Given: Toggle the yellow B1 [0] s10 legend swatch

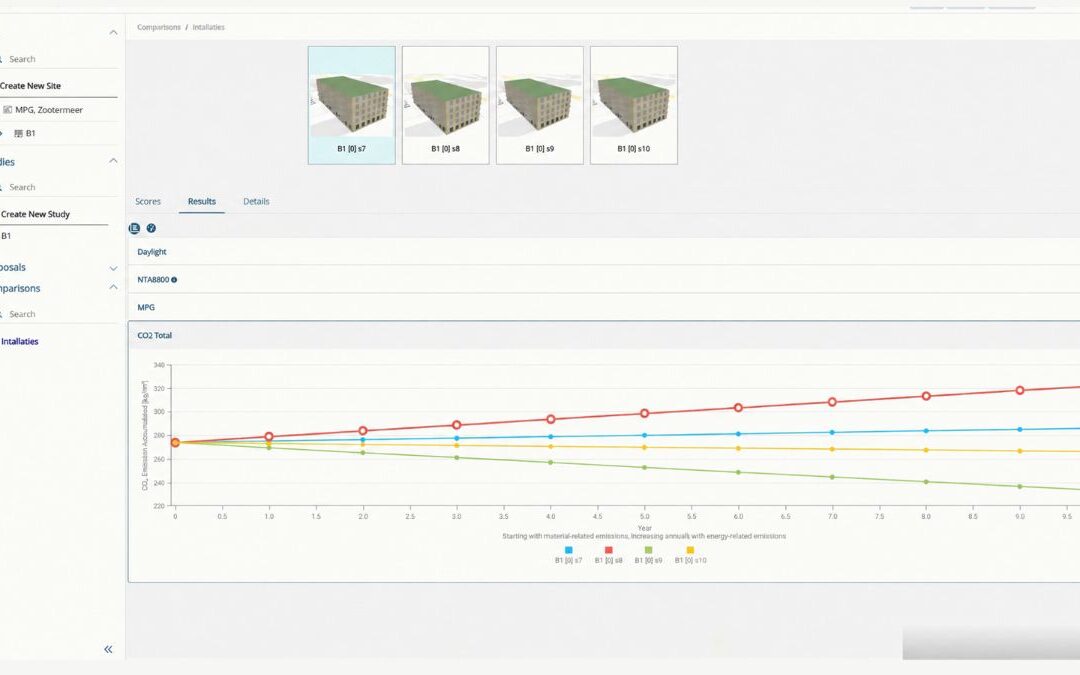Looking at the screenshot, I should pyautogui.click(x=690, y=550).
